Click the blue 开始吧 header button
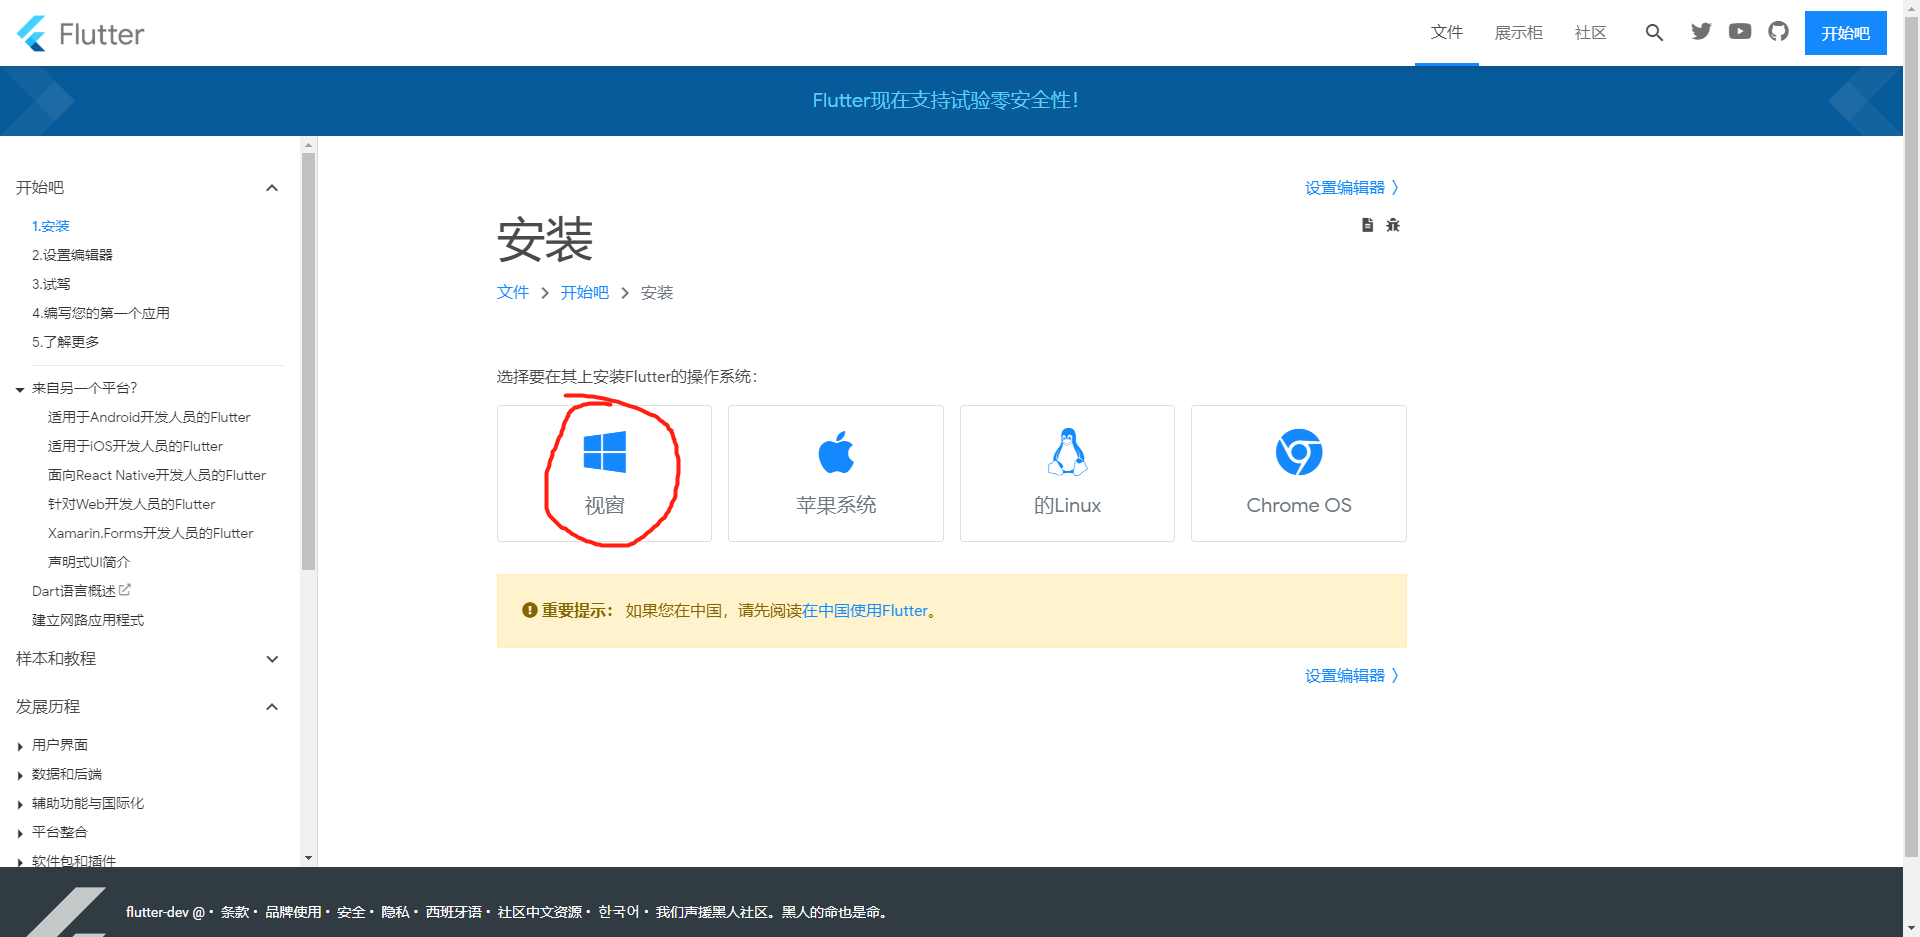 click(x=1845, y=33)
